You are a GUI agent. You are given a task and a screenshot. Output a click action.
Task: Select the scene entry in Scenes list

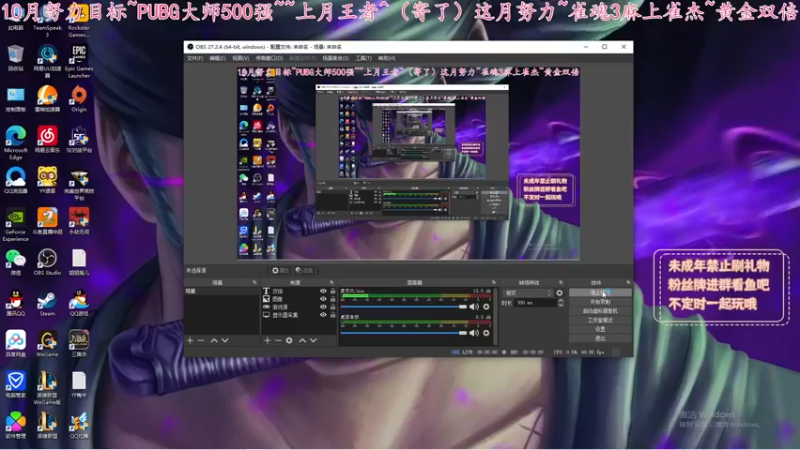[221, 291]
